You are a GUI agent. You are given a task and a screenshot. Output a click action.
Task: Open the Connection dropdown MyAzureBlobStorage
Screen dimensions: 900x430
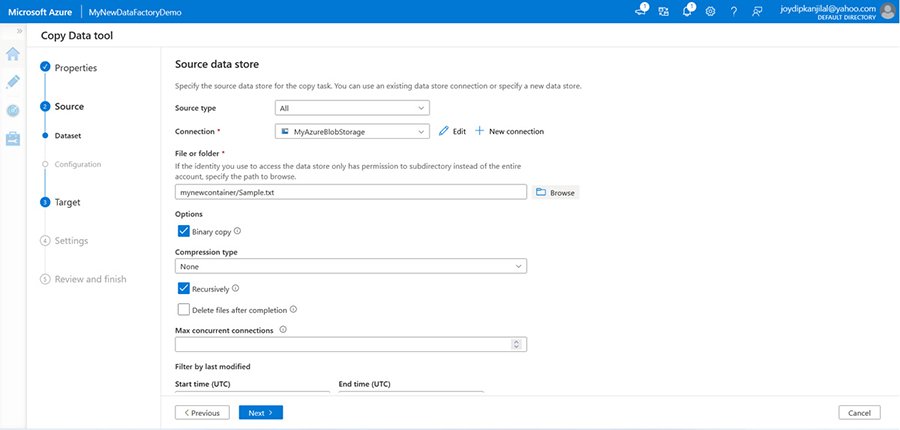click(352, 131)
